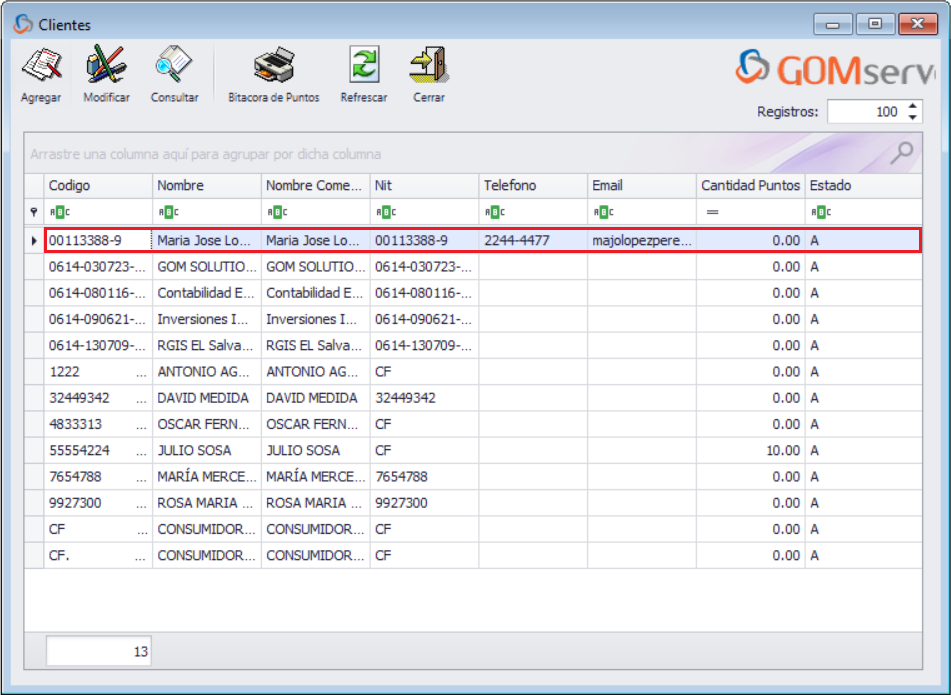Select the Modificar pencil icon
The image size is (951, 695).
[105, 66]
